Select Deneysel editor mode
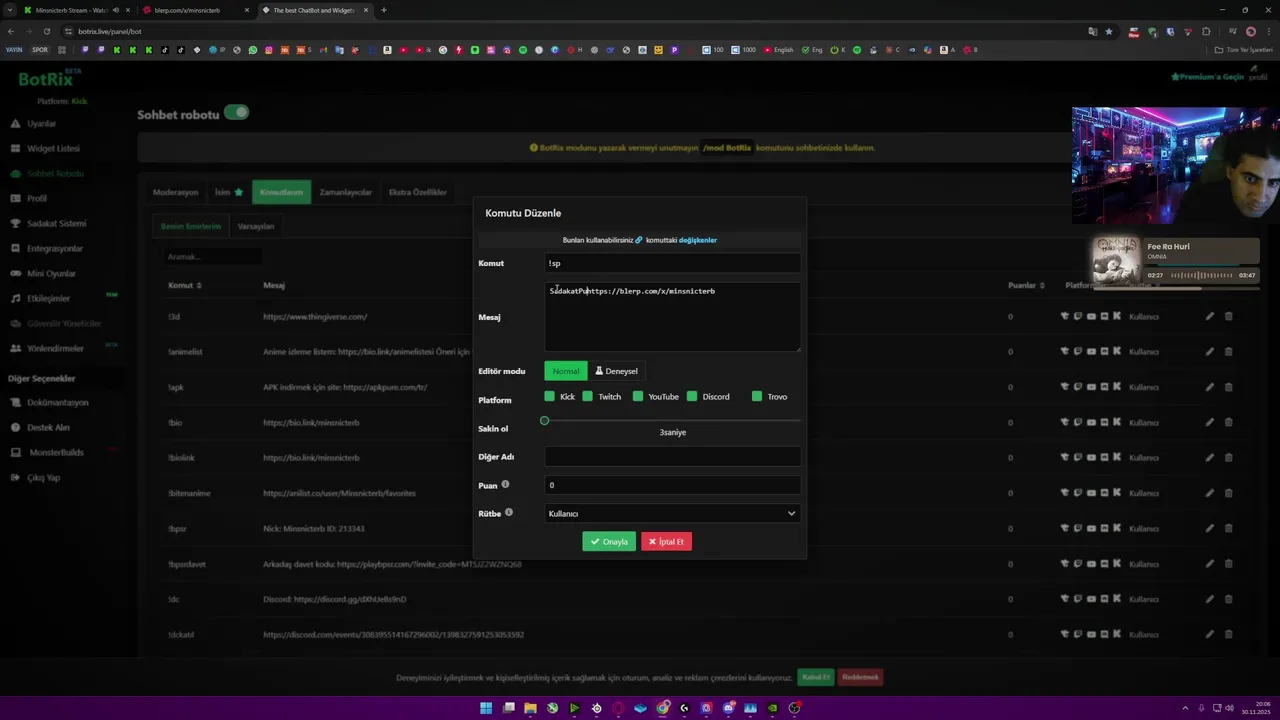1280x720 pixels. 616,371
